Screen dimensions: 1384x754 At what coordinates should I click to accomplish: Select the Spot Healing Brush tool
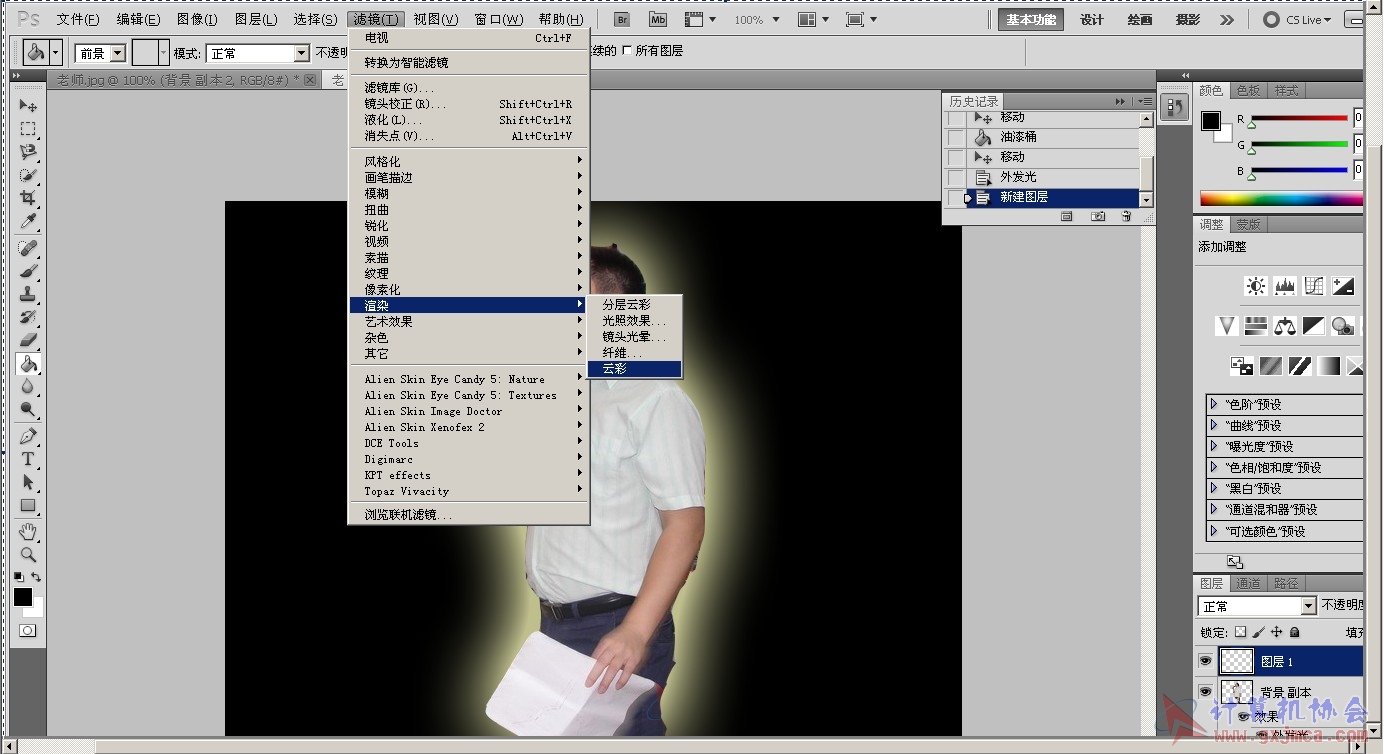(x=28, y=248)
